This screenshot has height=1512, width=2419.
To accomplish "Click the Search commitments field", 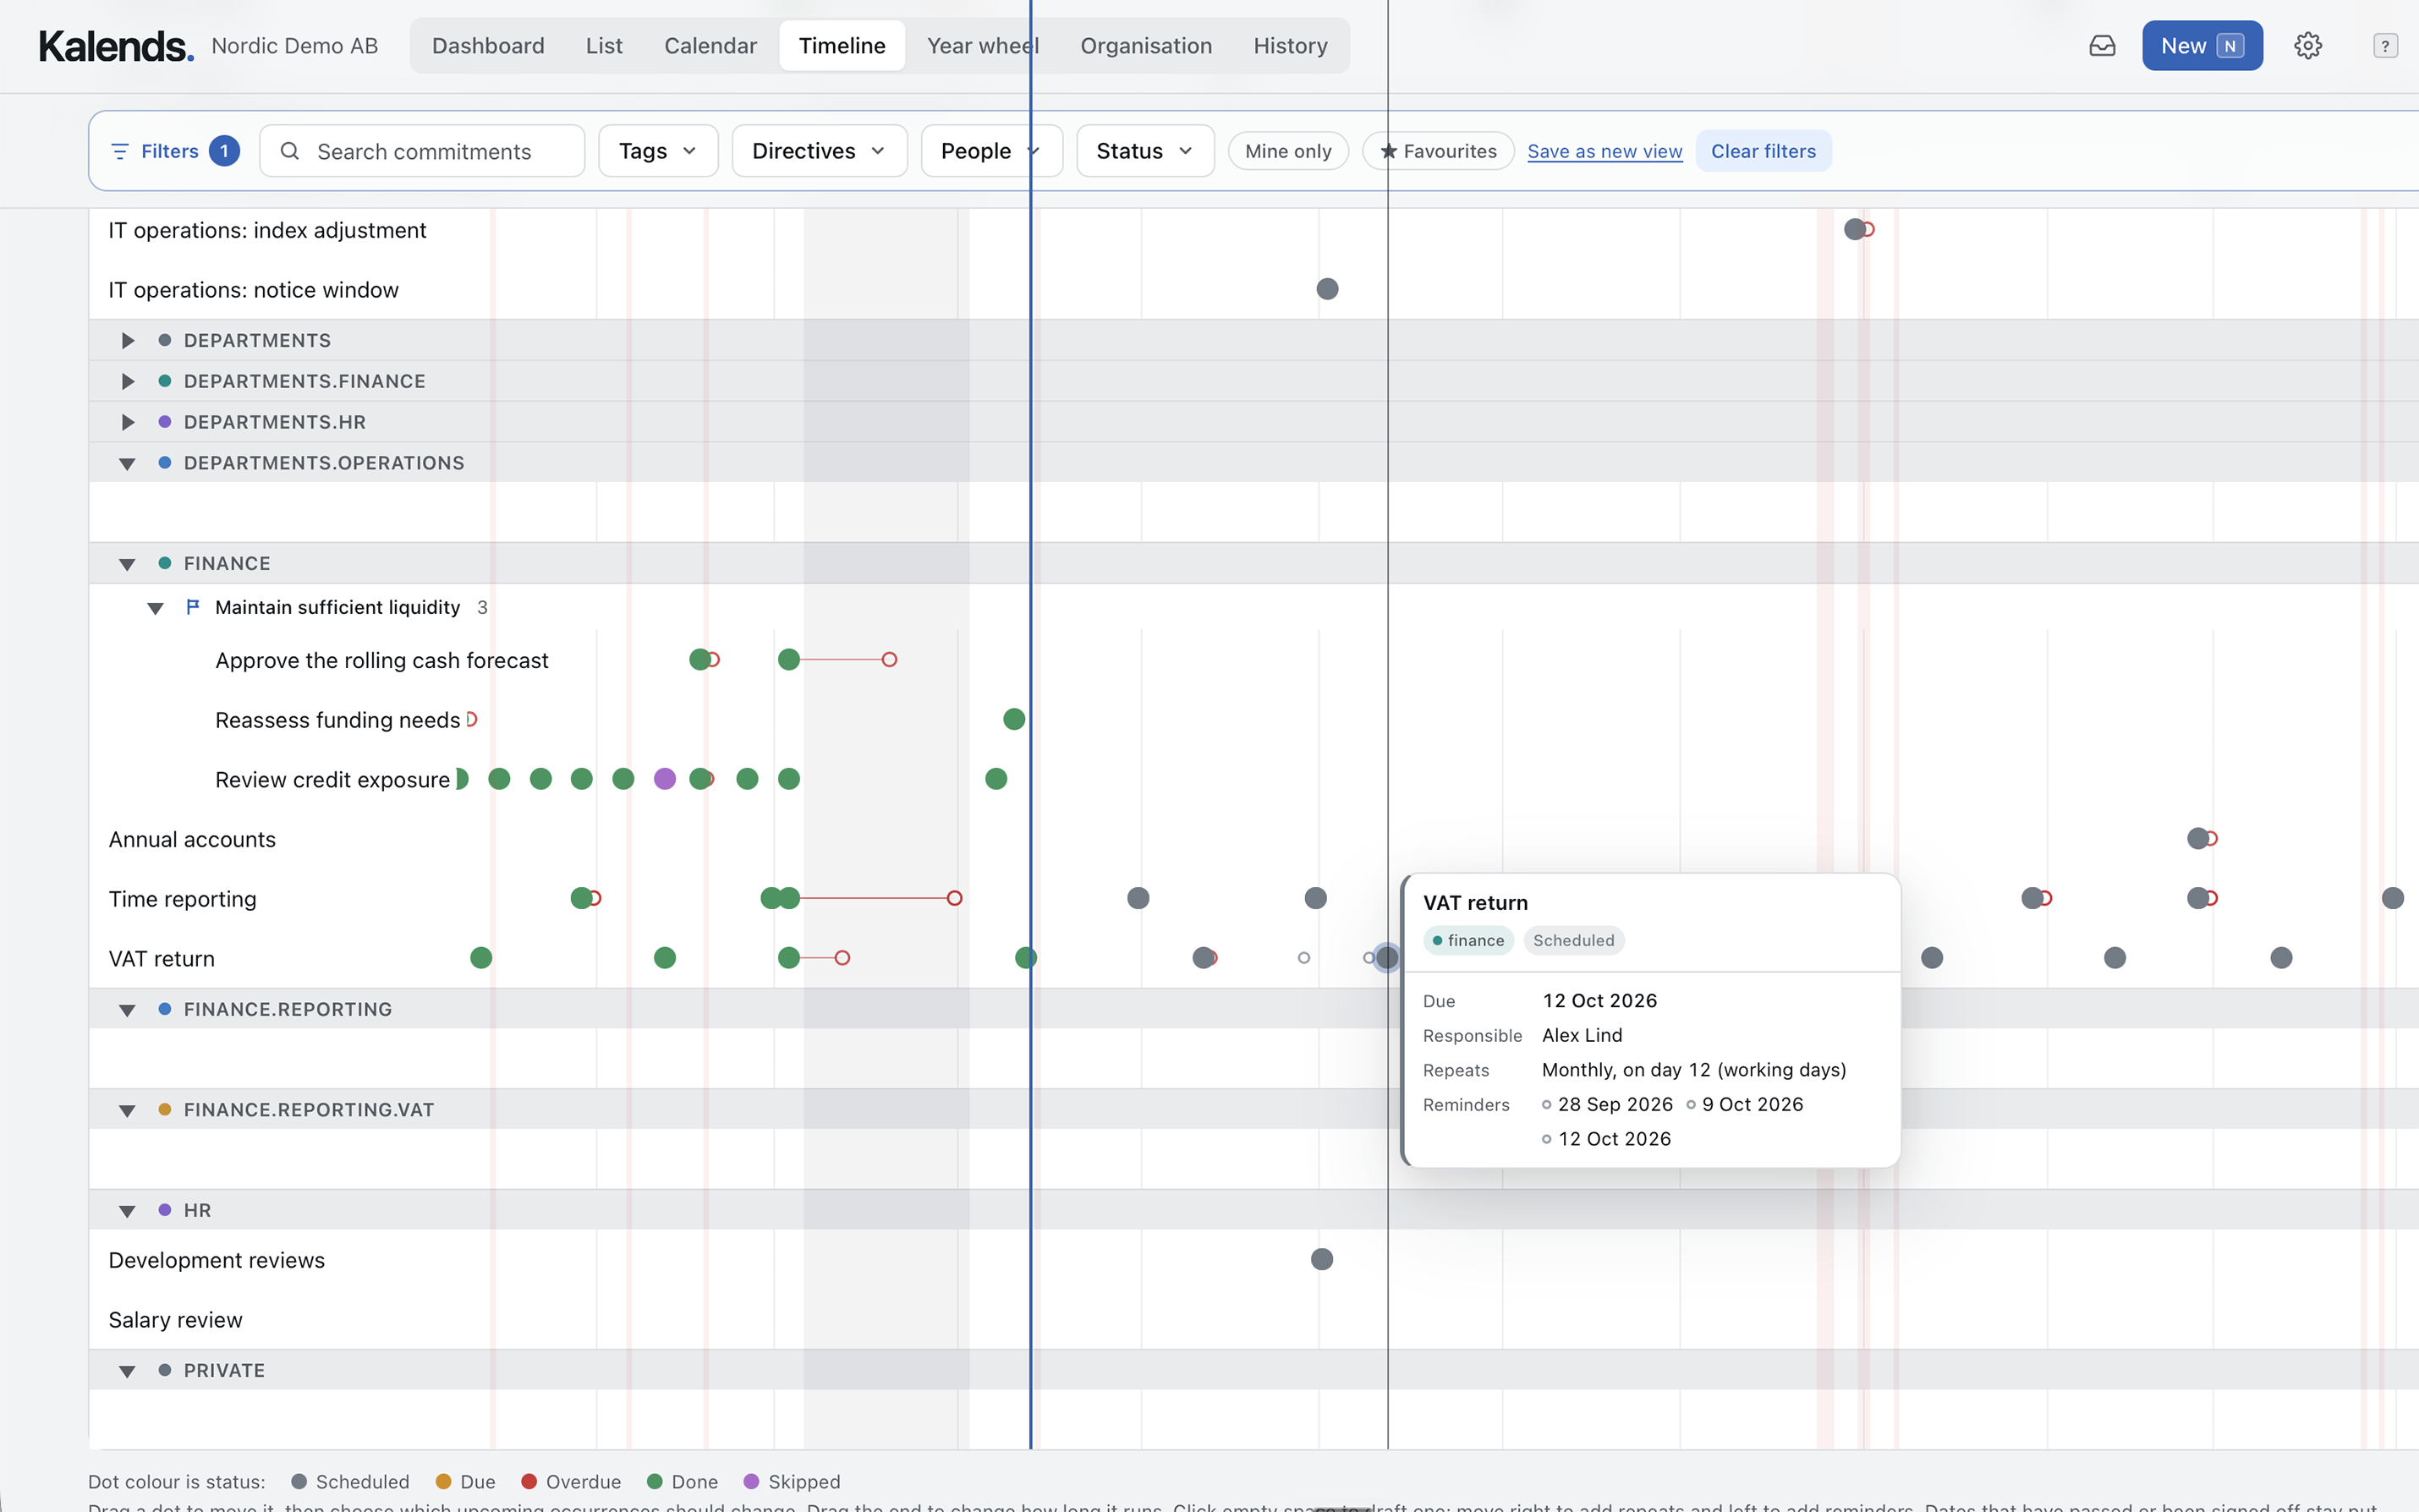I will click(422, 151).
